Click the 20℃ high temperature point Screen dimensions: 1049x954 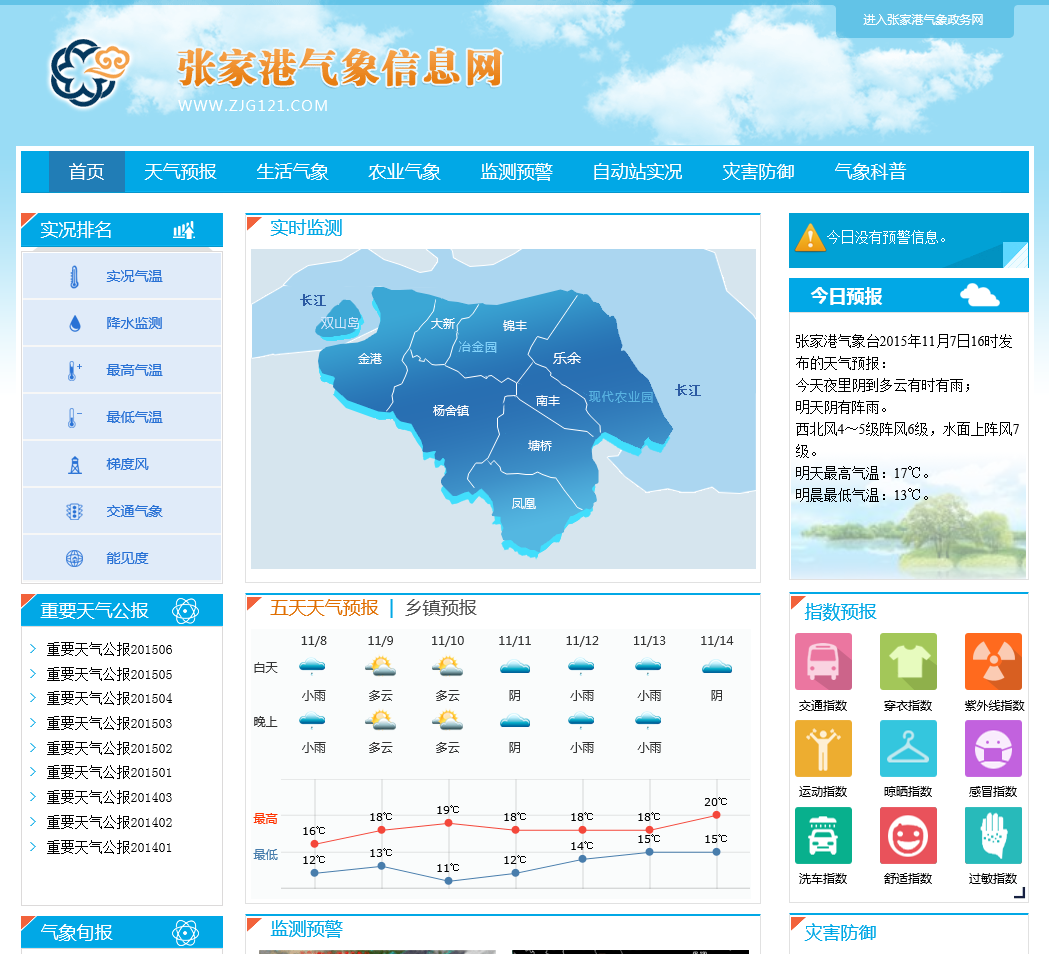(x=716, y=815)
